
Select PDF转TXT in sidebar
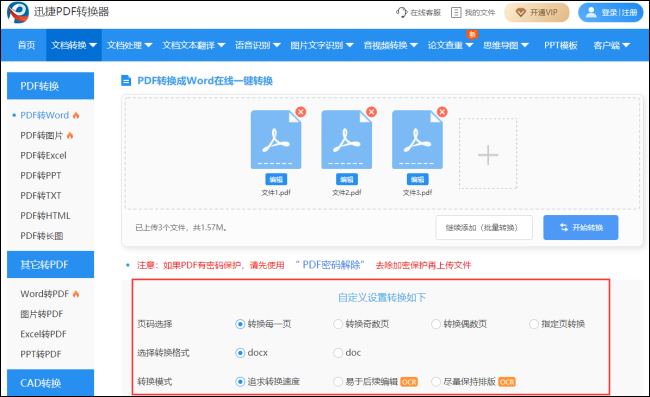[41, 196]
